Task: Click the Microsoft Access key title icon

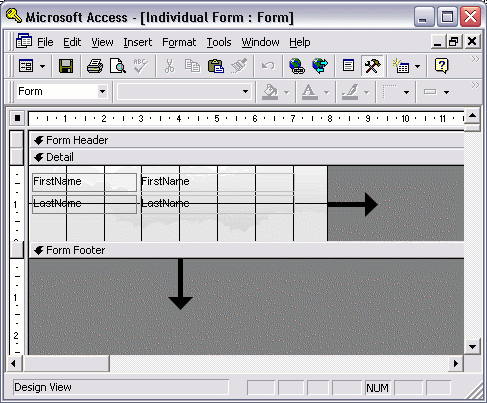Action: pos(14,16)
